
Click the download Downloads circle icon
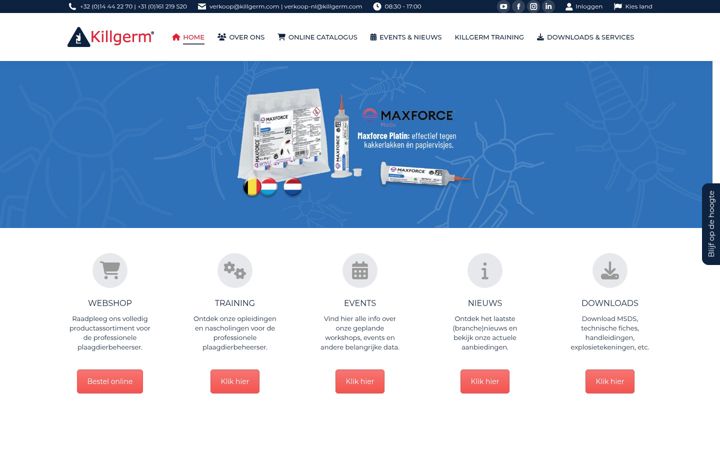(x=610, y=270)
